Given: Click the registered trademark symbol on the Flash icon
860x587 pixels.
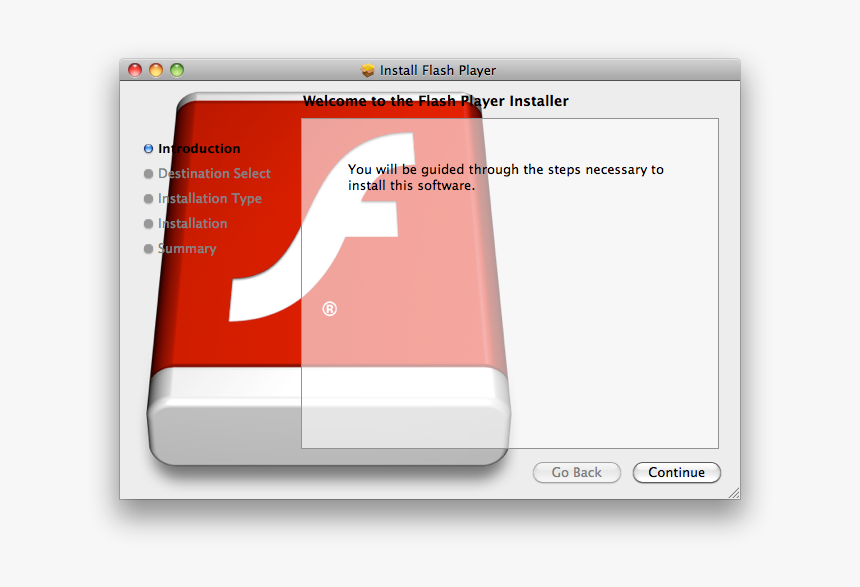Looking at the screenshot, I should tap(330, 308).
